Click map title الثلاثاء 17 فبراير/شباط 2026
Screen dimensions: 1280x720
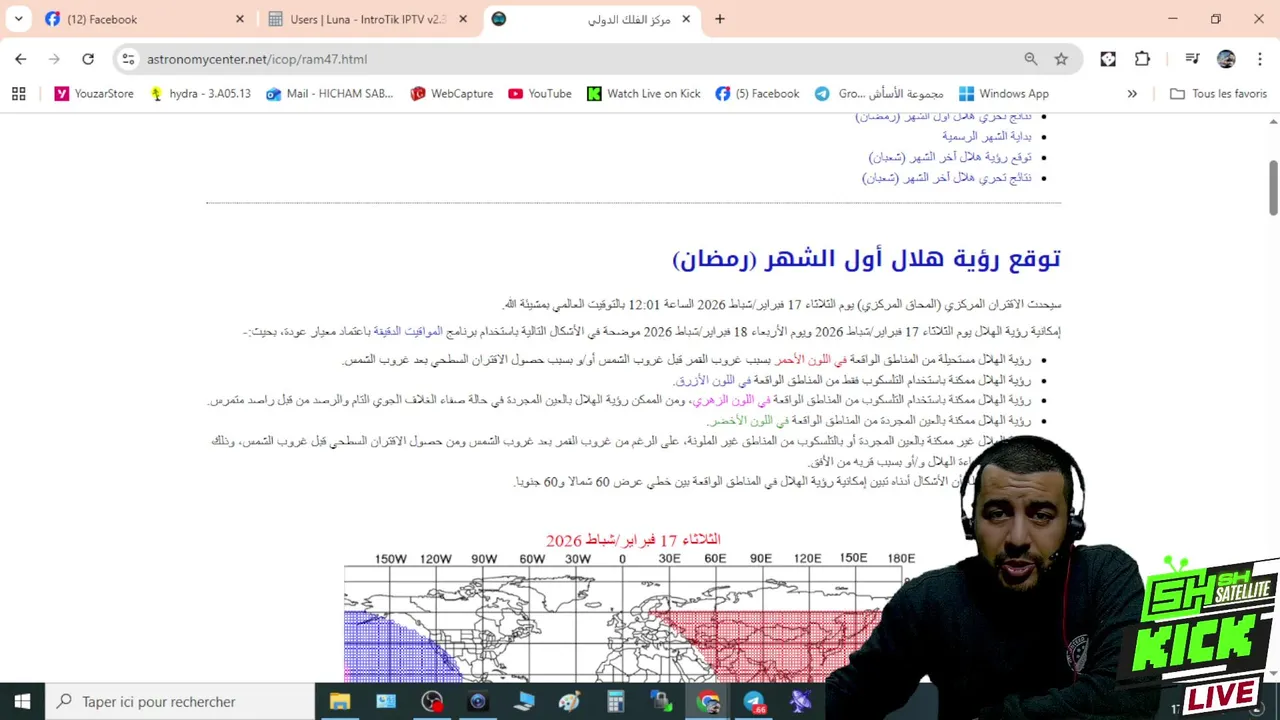click(x=633, y=540)
